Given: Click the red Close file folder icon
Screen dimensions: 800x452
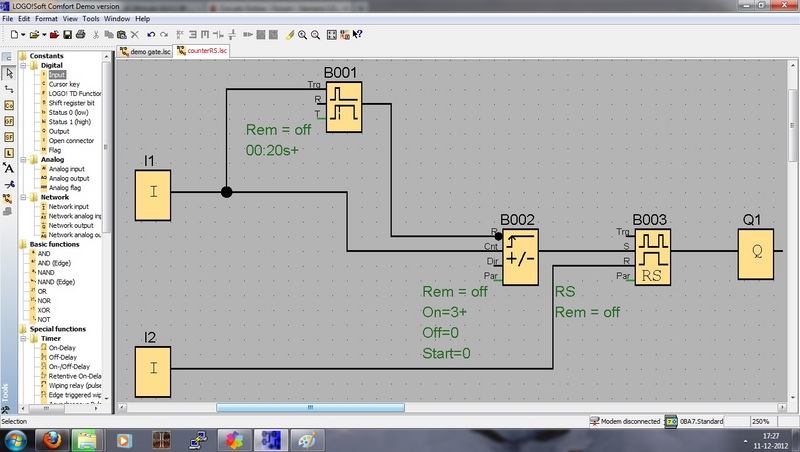Looking at the screenshot, I should 54,35.
